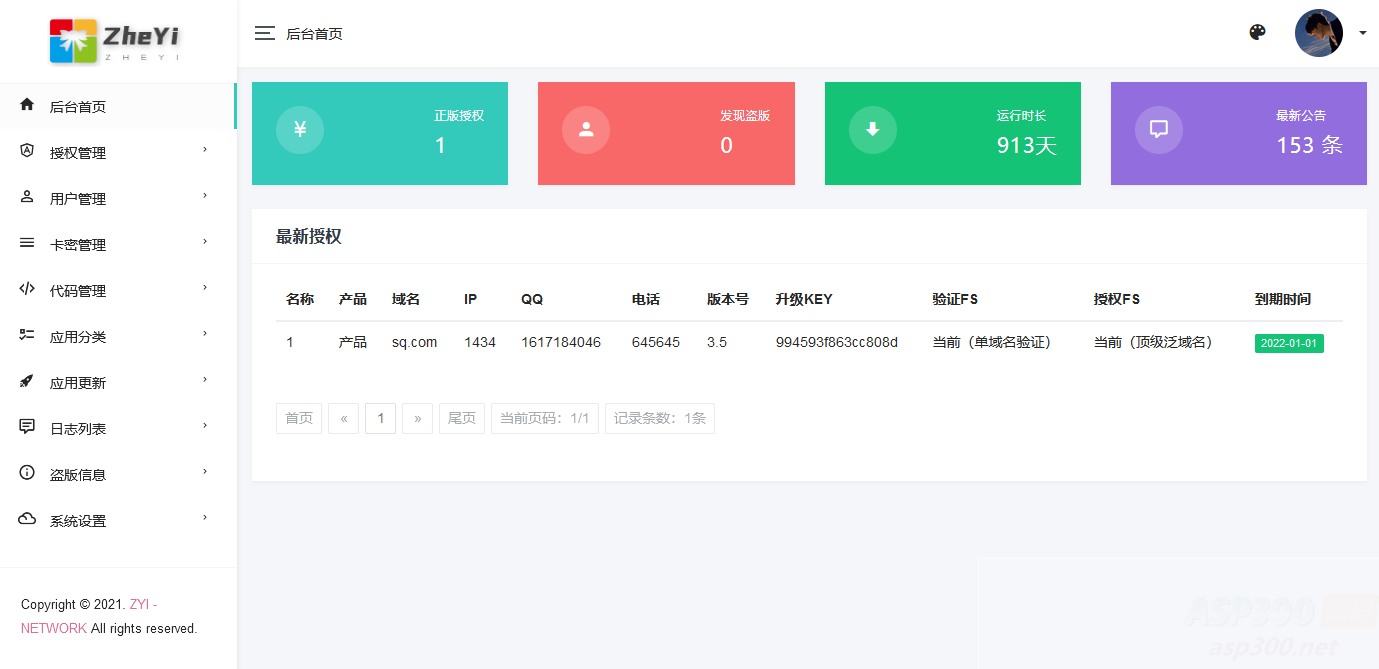Click the 盗版信息 info icon

click(x=26, y=473)
